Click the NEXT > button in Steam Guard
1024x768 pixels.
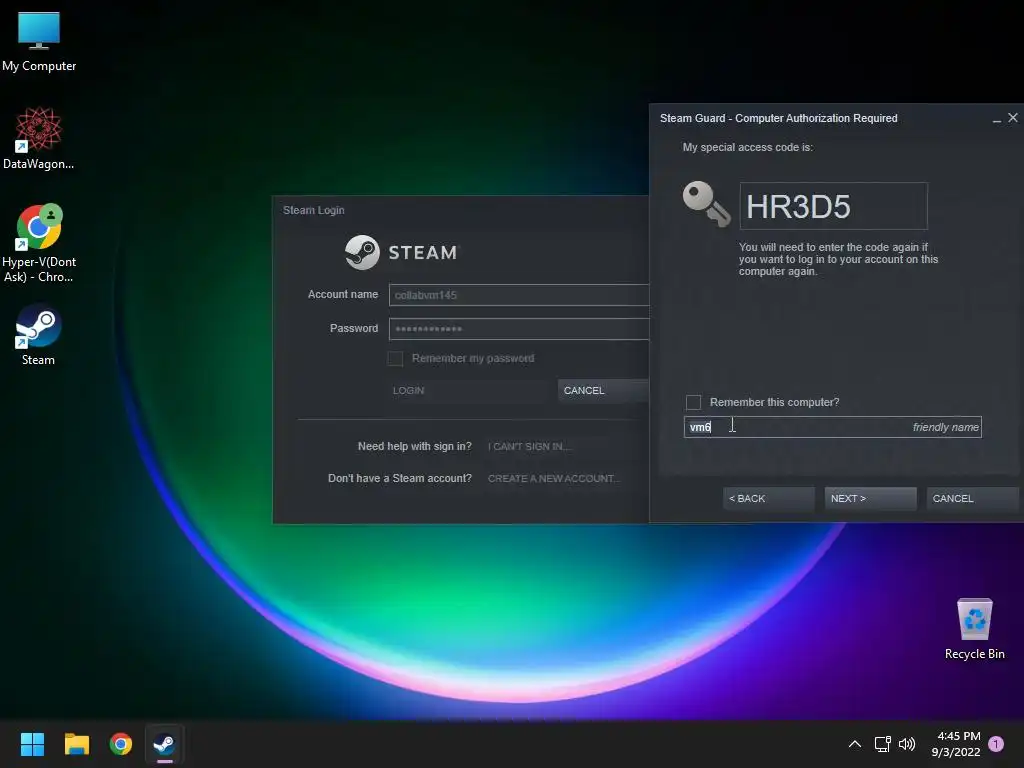click(871, 498)
